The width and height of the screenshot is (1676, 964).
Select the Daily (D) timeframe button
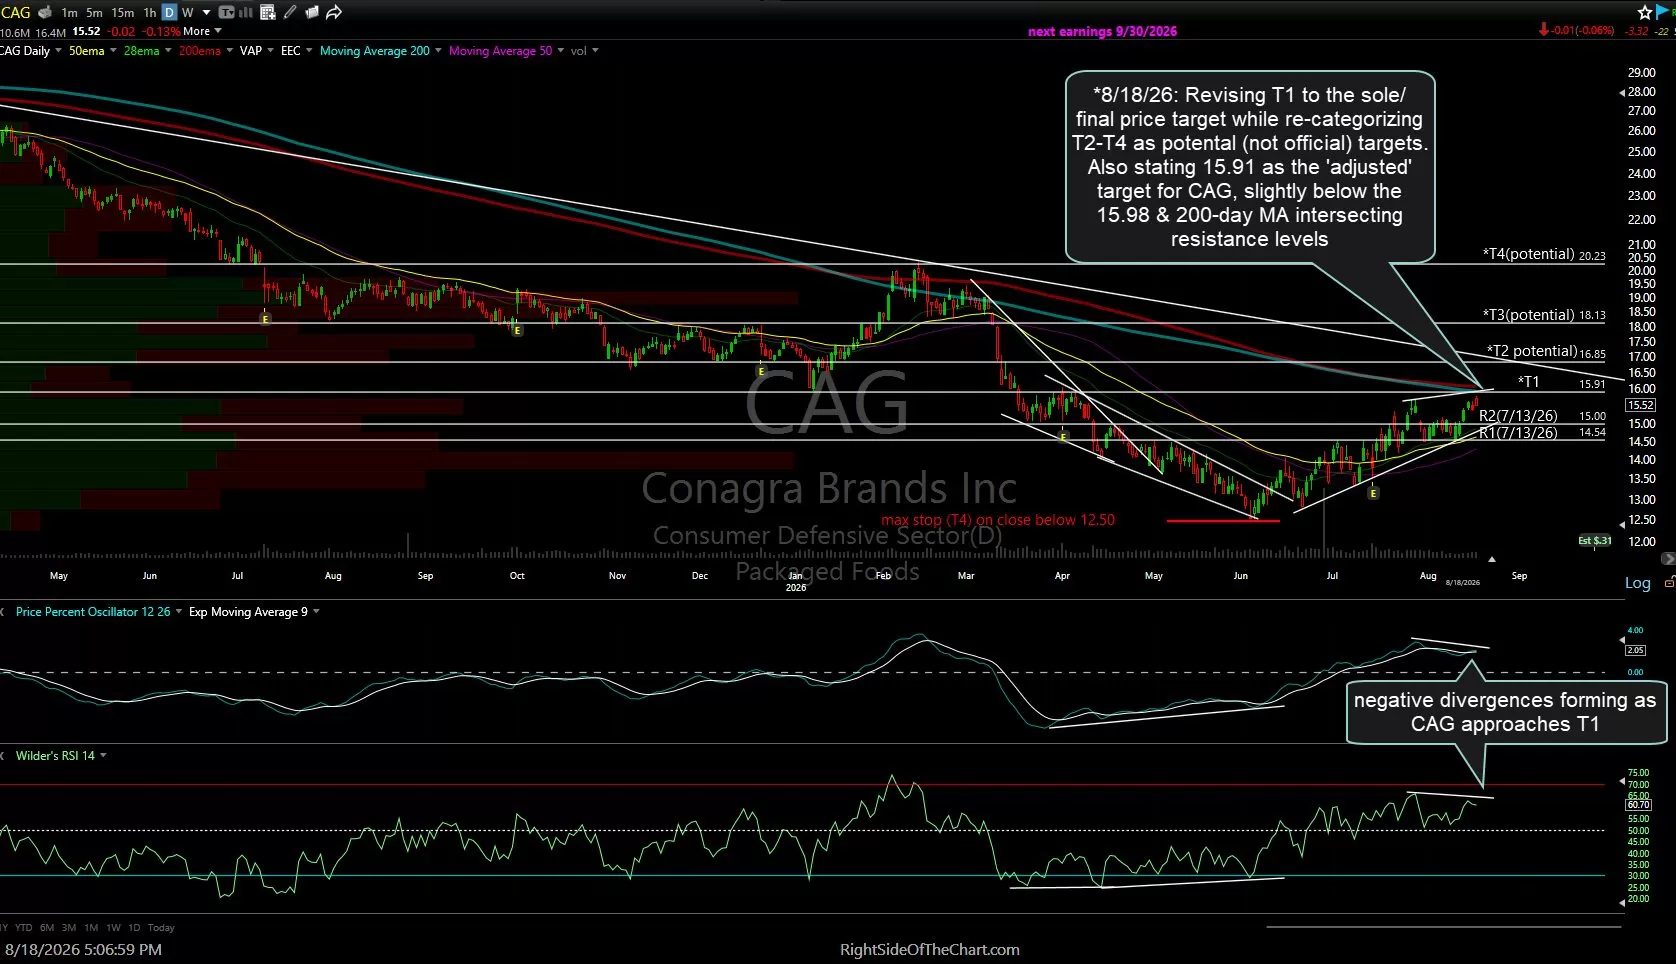169,12
